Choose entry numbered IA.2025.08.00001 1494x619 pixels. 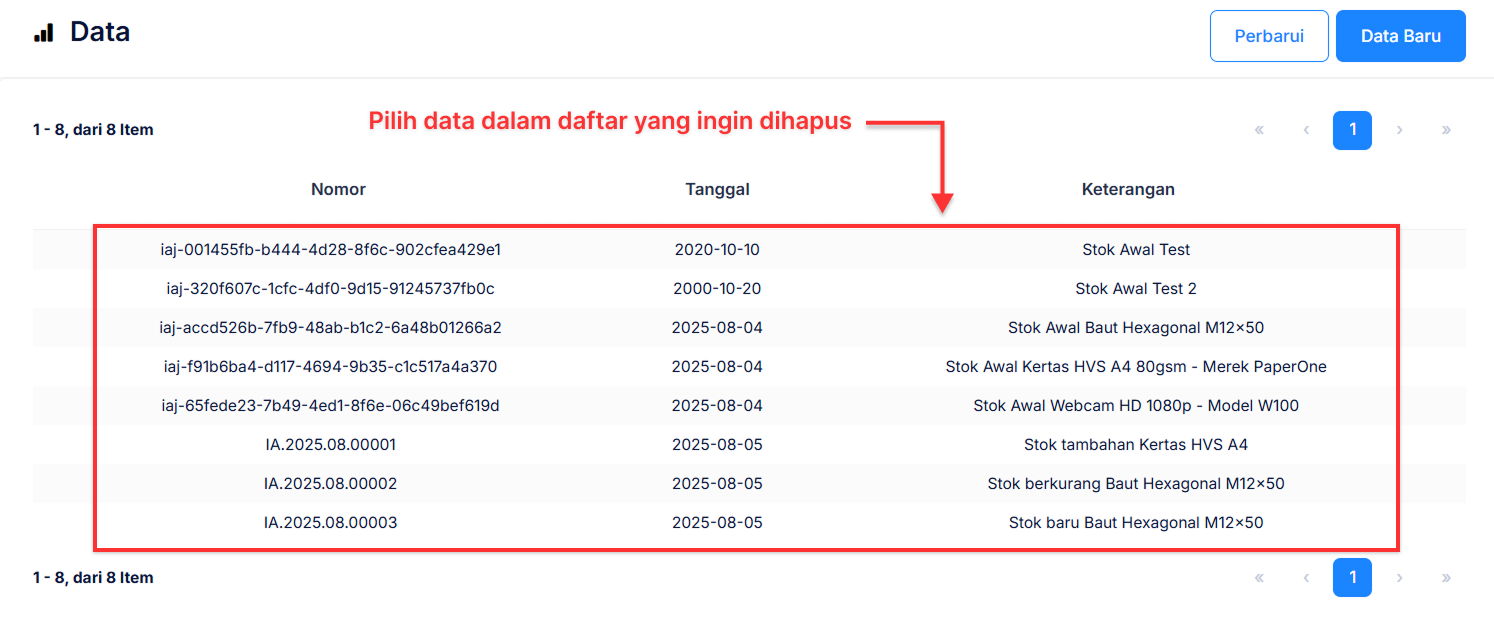[330, 445]
